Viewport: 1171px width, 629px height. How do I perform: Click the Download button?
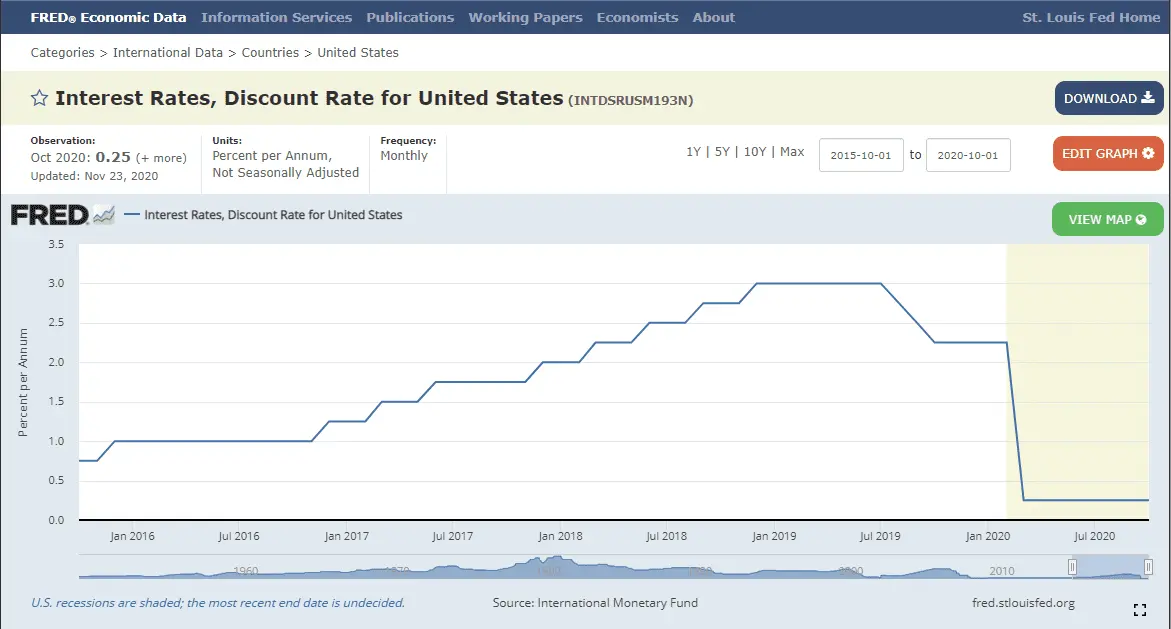click(x=1109, y=98)
